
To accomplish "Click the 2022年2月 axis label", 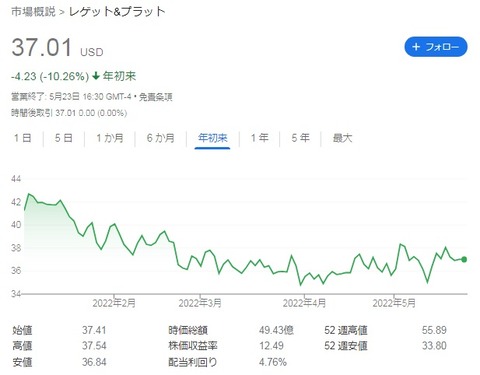I will tap(114, 303).
